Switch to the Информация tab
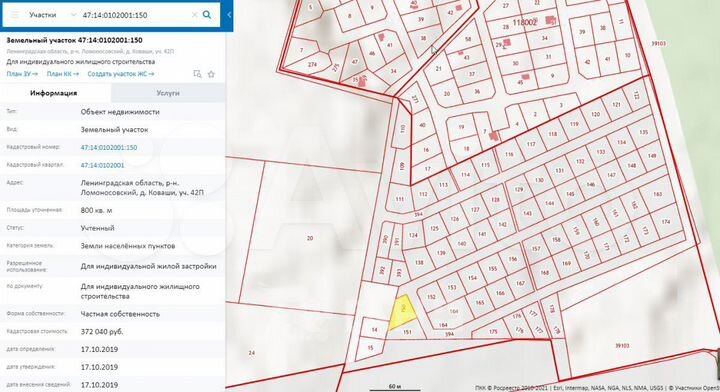This screenshot has height=392, width=720. pos(54,93)
